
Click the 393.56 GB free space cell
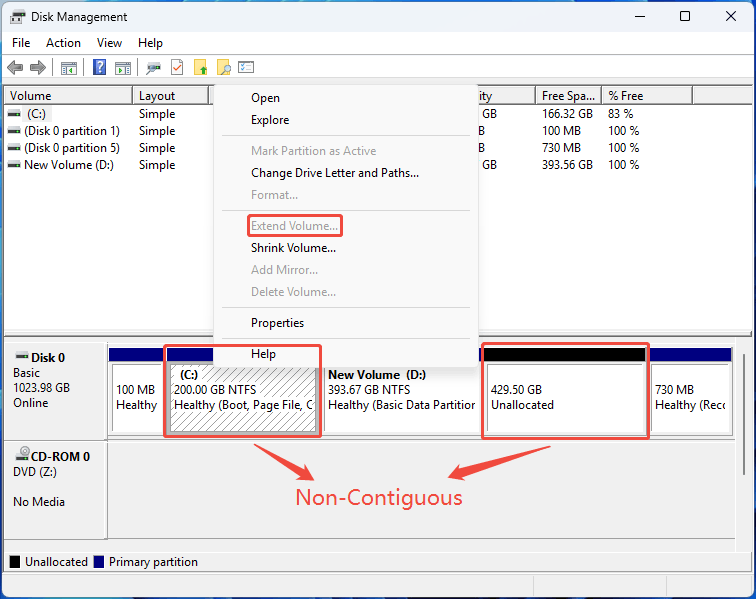[x=567, y=164]
